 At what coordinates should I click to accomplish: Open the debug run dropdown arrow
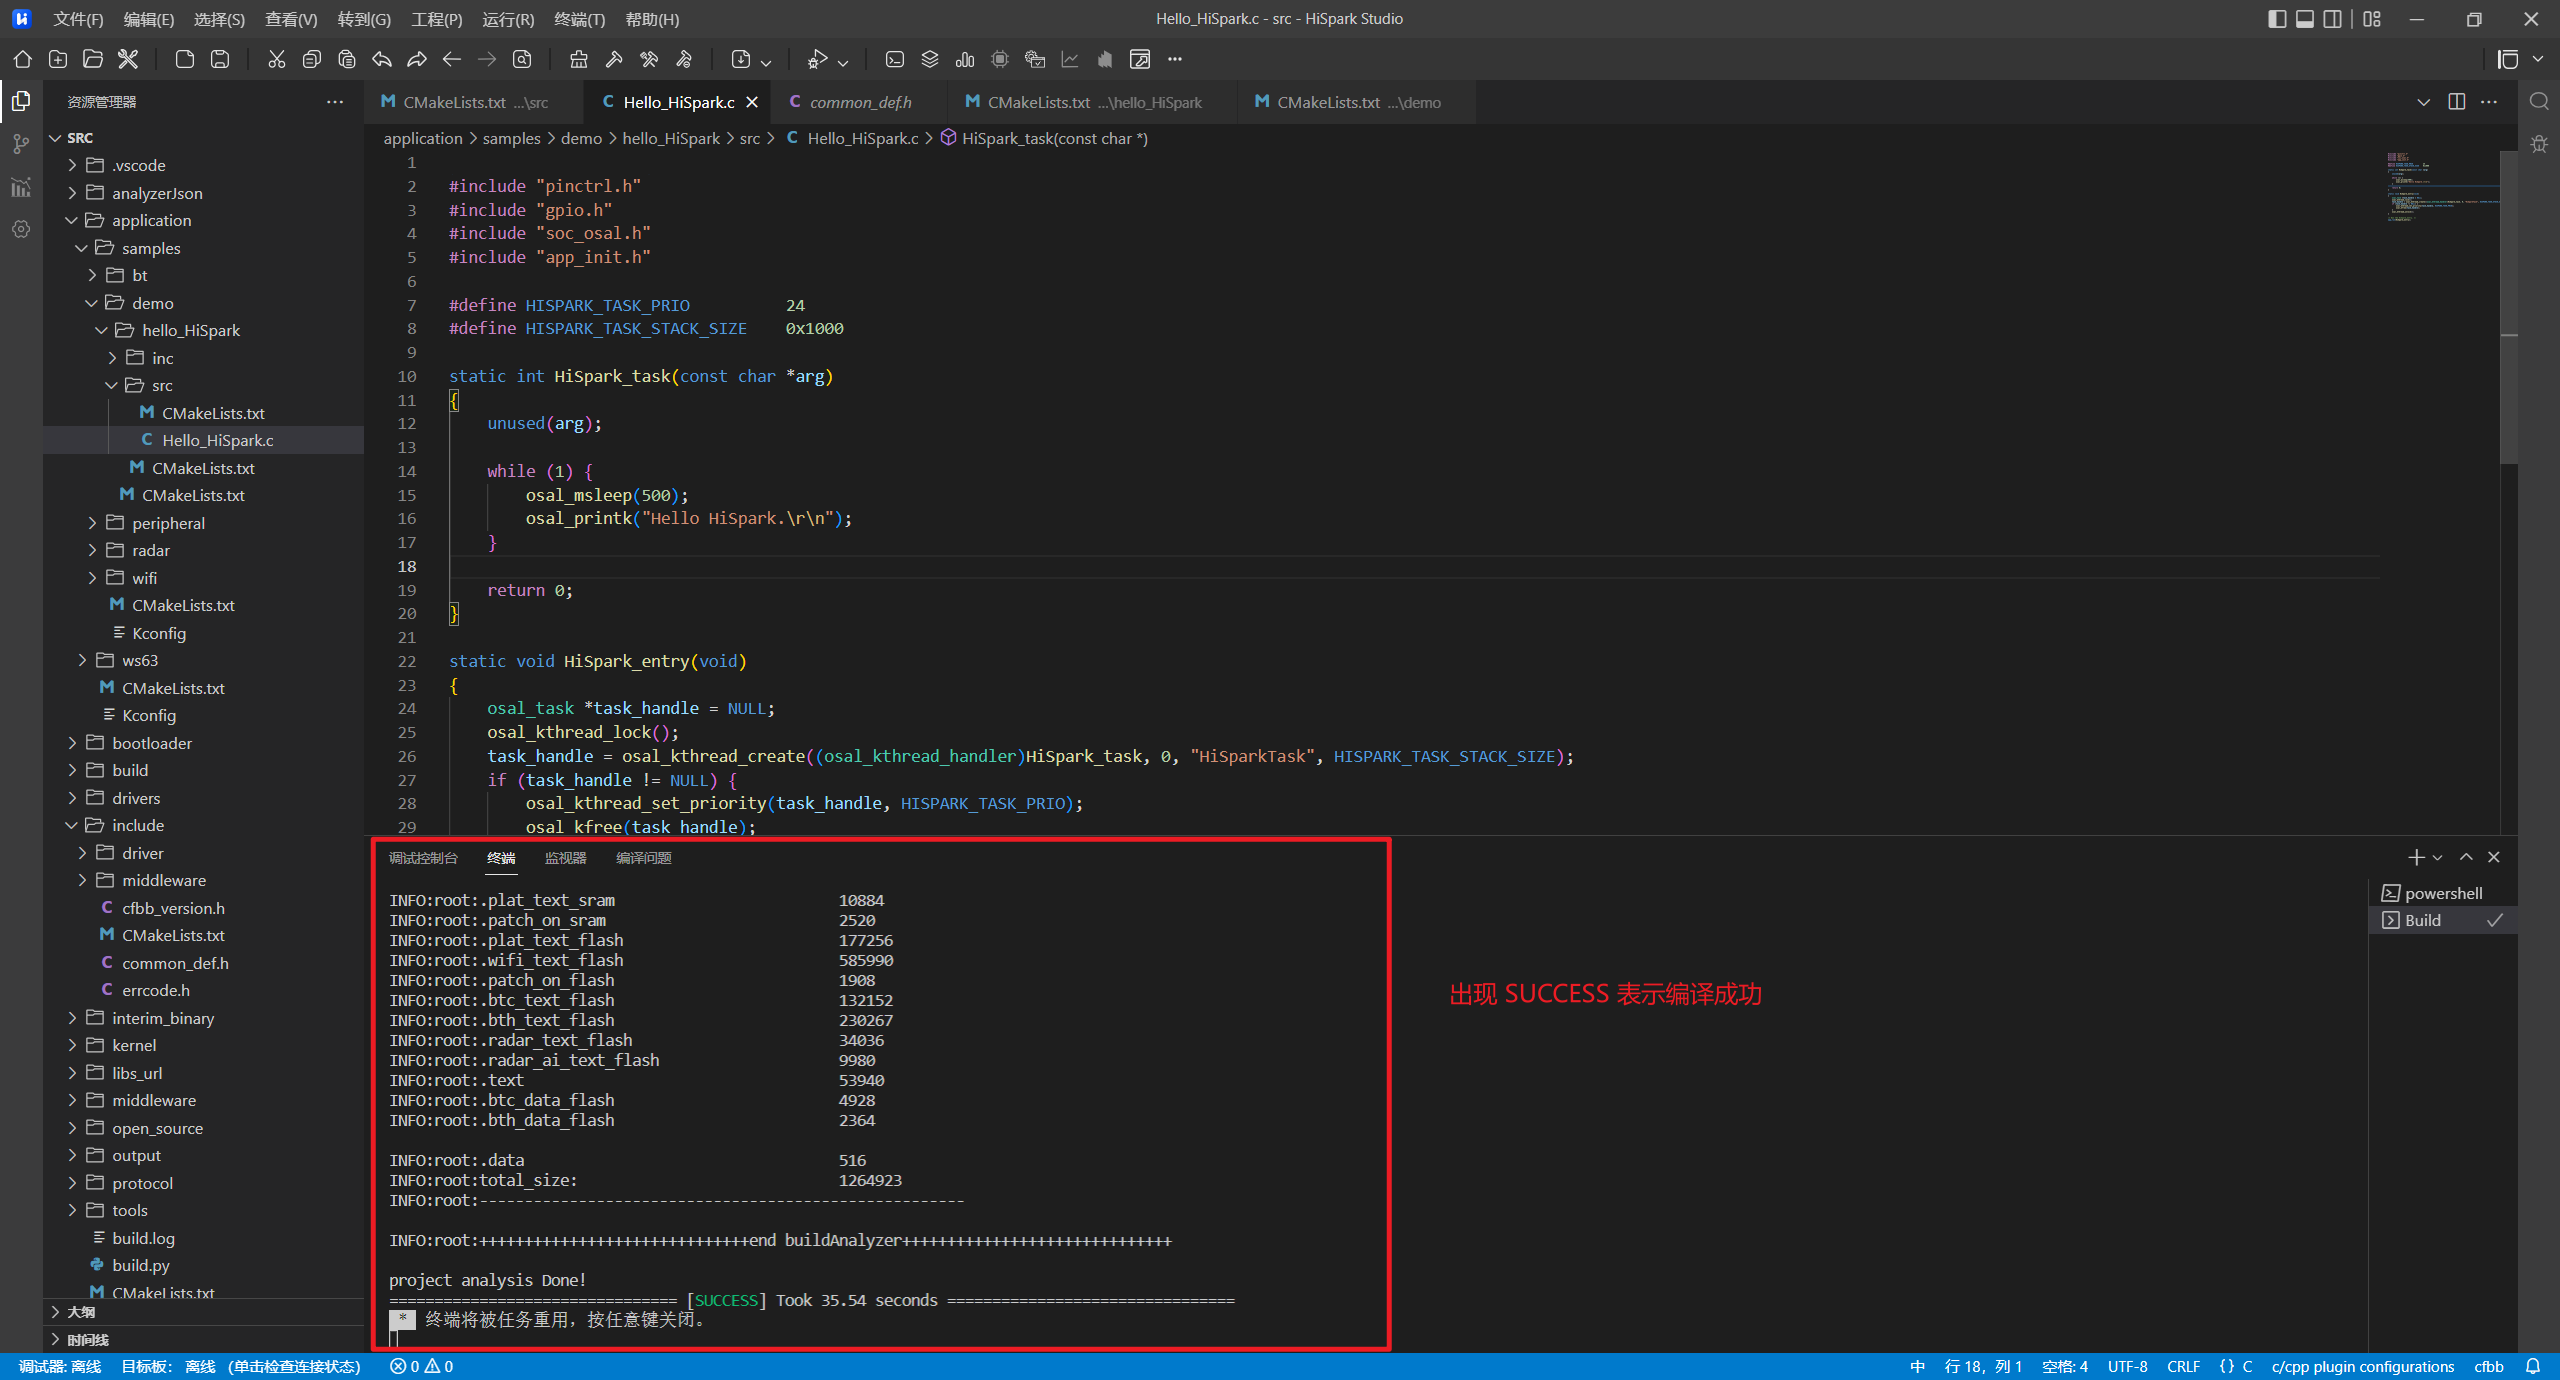coord(843,62)
